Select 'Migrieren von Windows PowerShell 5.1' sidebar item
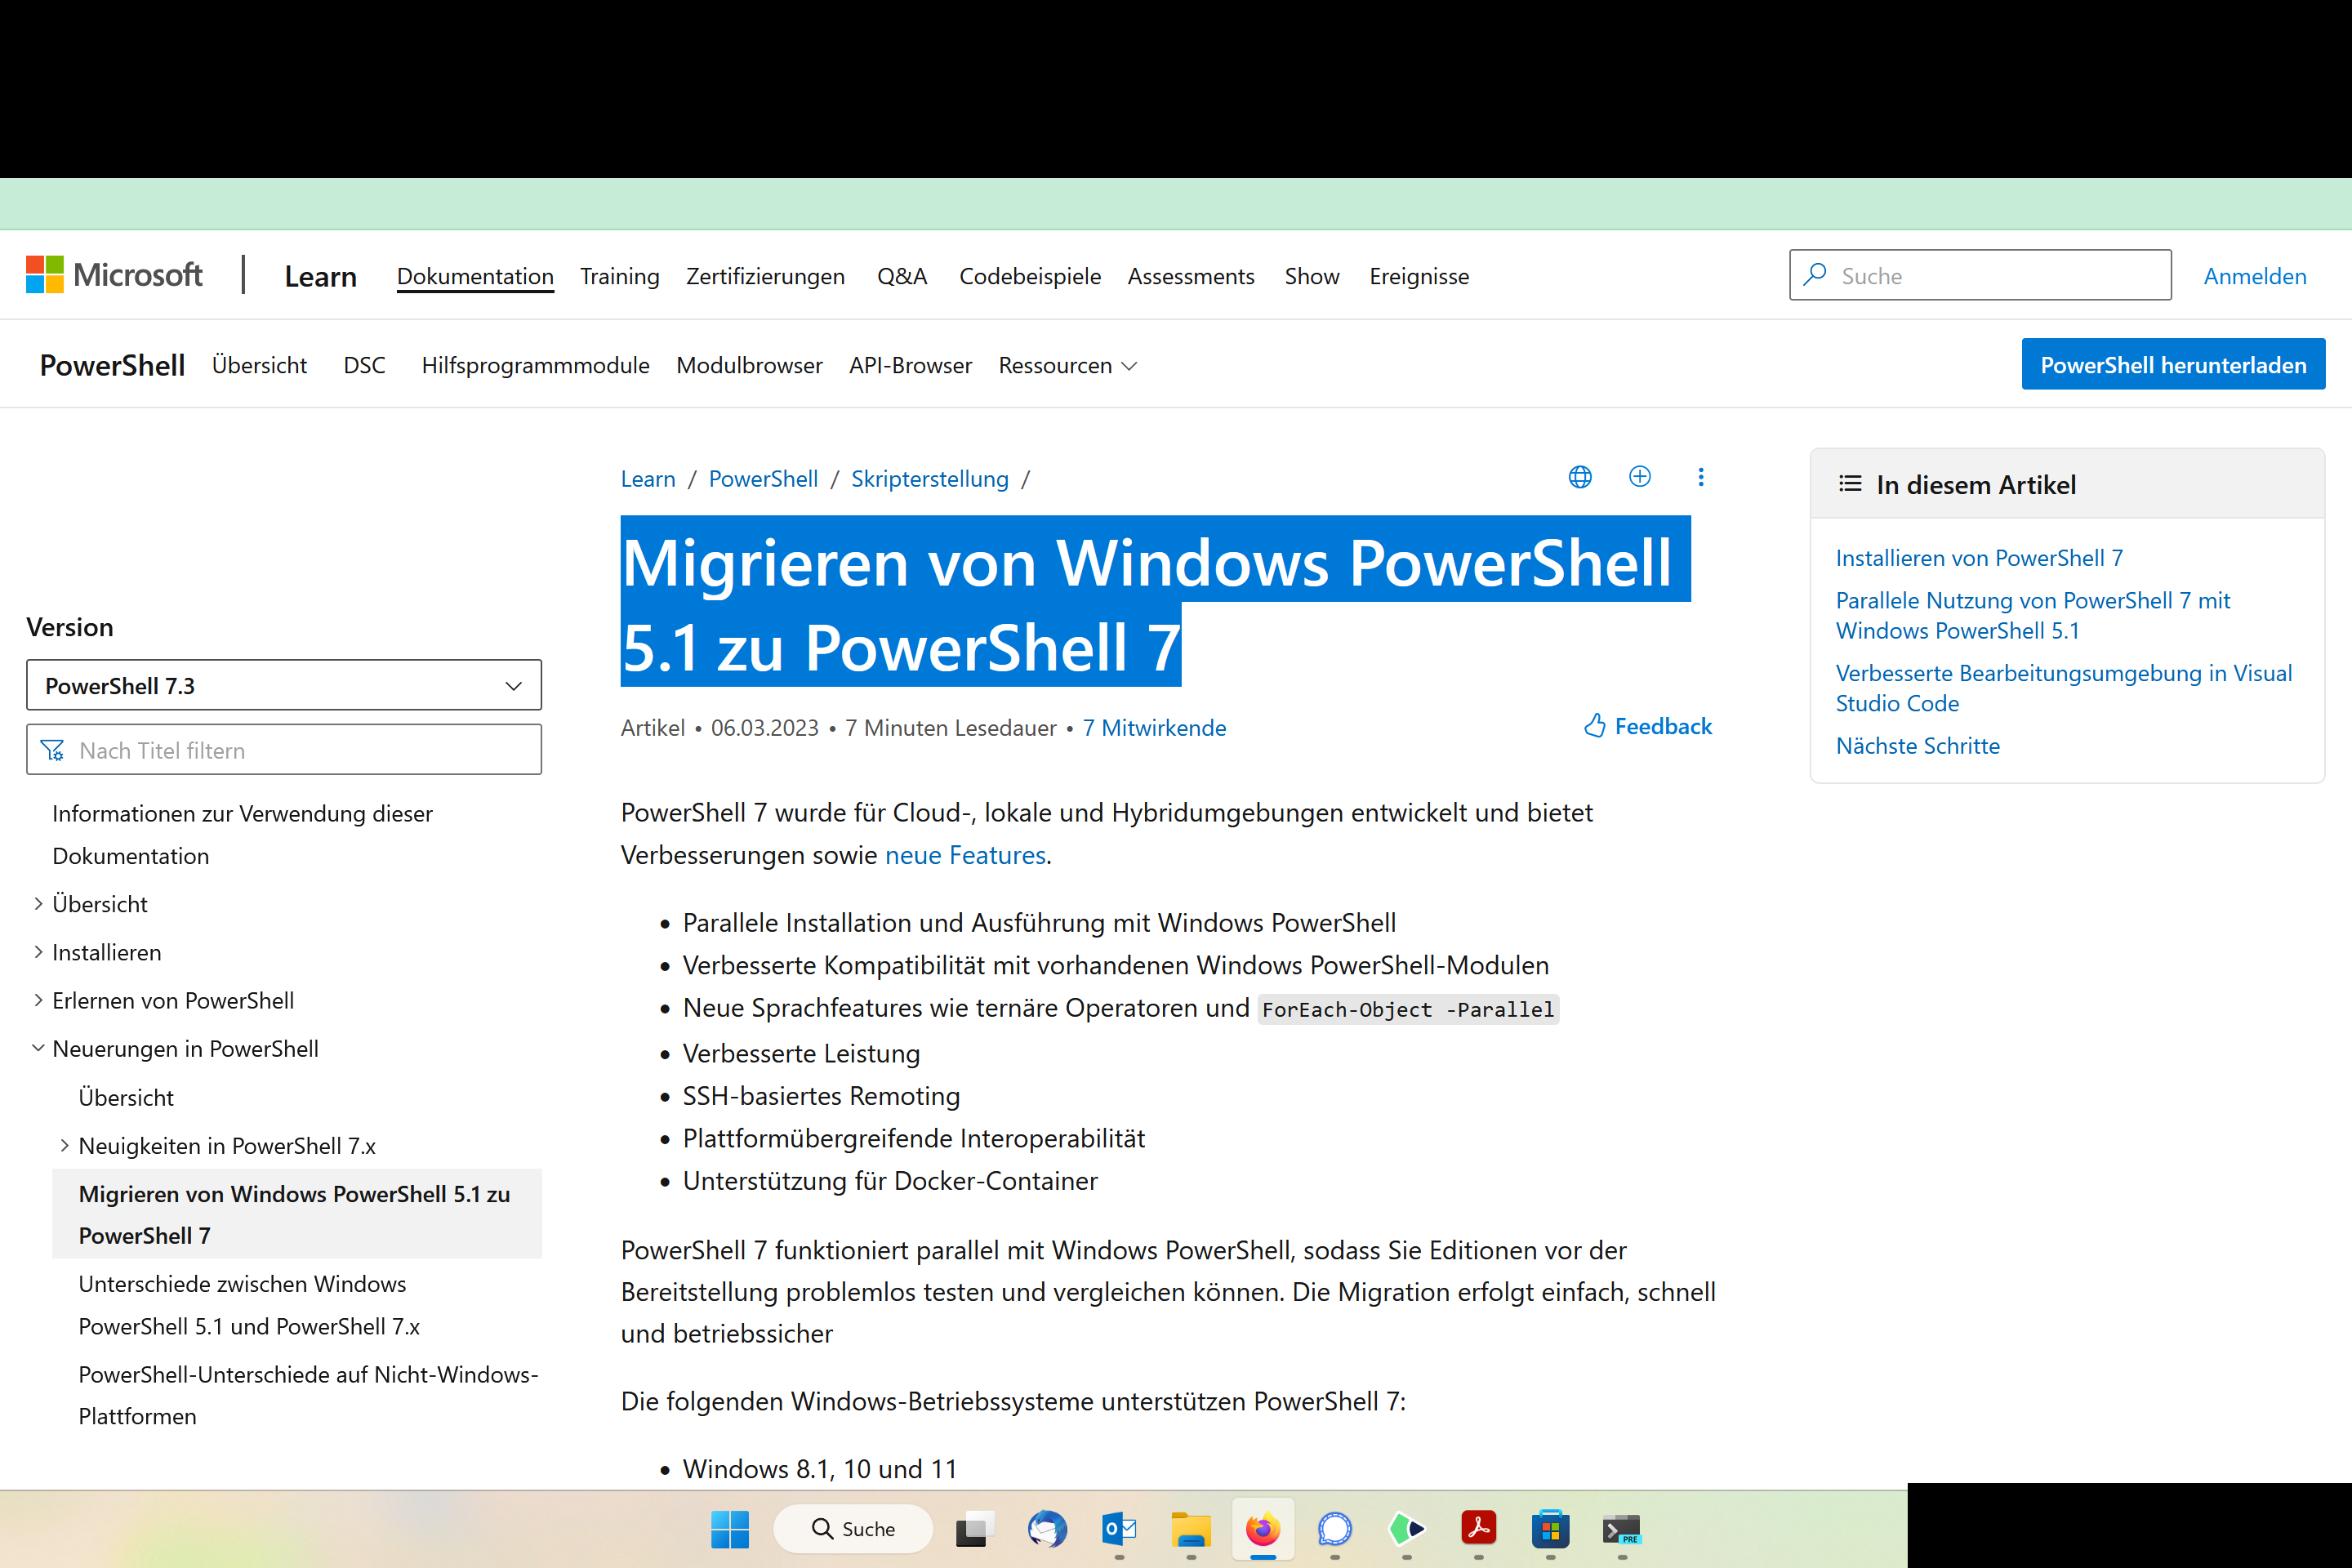Screen dimensions: 2352x1568 (x=297, y=1214)
